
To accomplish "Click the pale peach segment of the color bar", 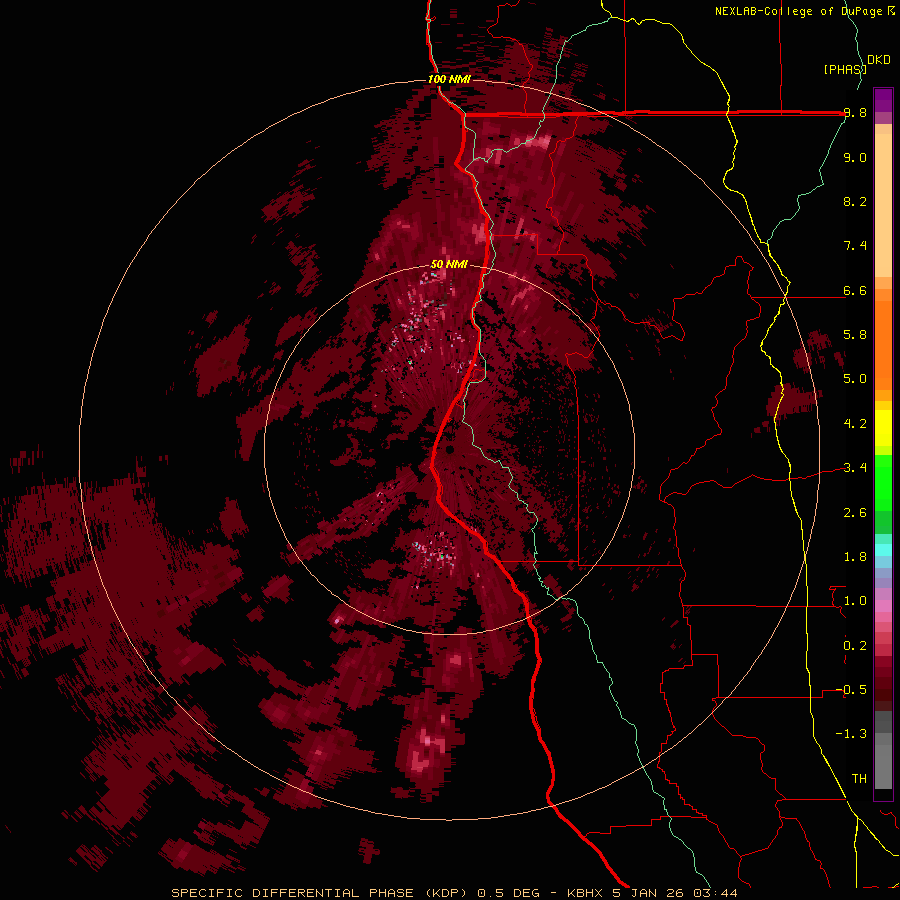I will click(883, 205).
